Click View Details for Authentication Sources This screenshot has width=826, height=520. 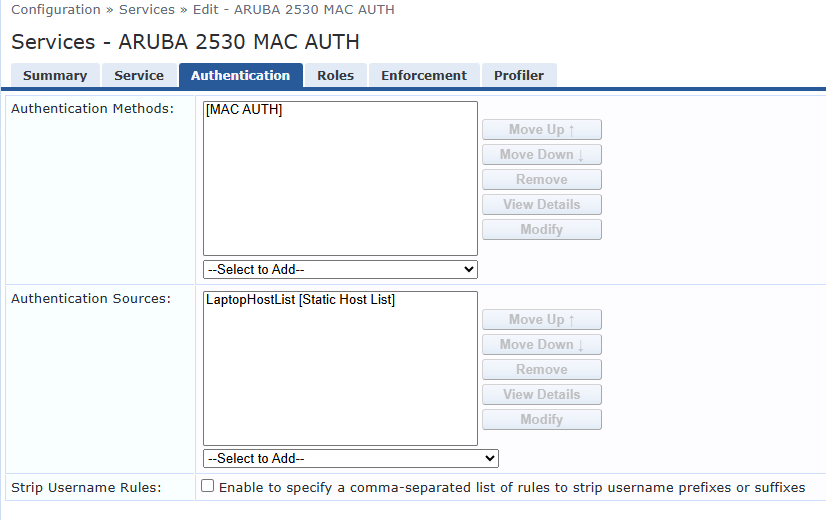542,395
